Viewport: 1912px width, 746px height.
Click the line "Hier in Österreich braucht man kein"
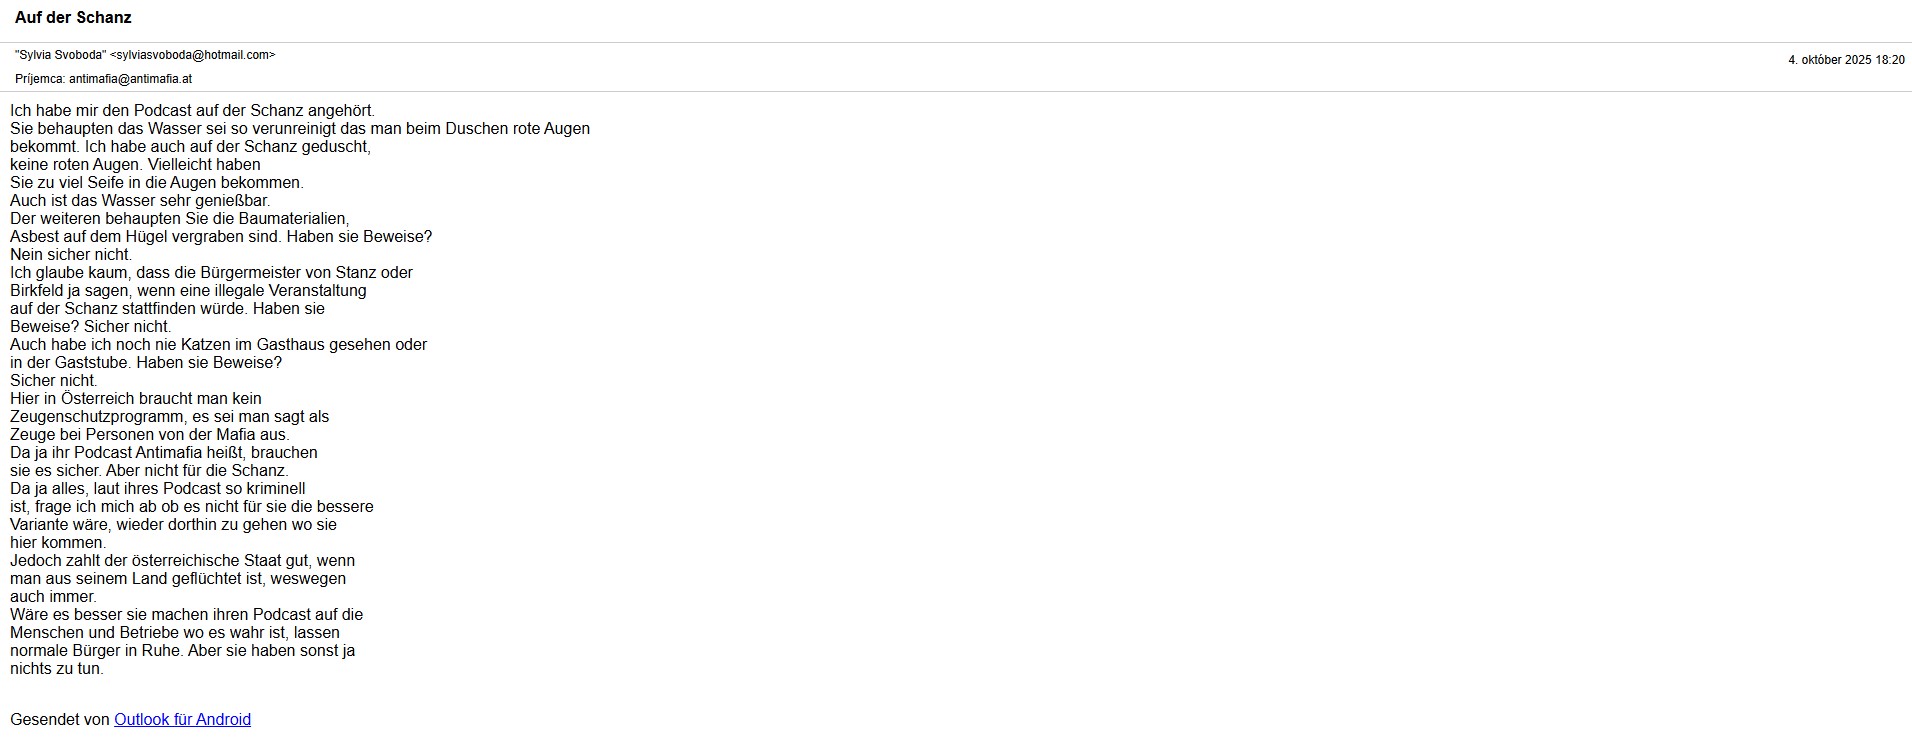136,399
